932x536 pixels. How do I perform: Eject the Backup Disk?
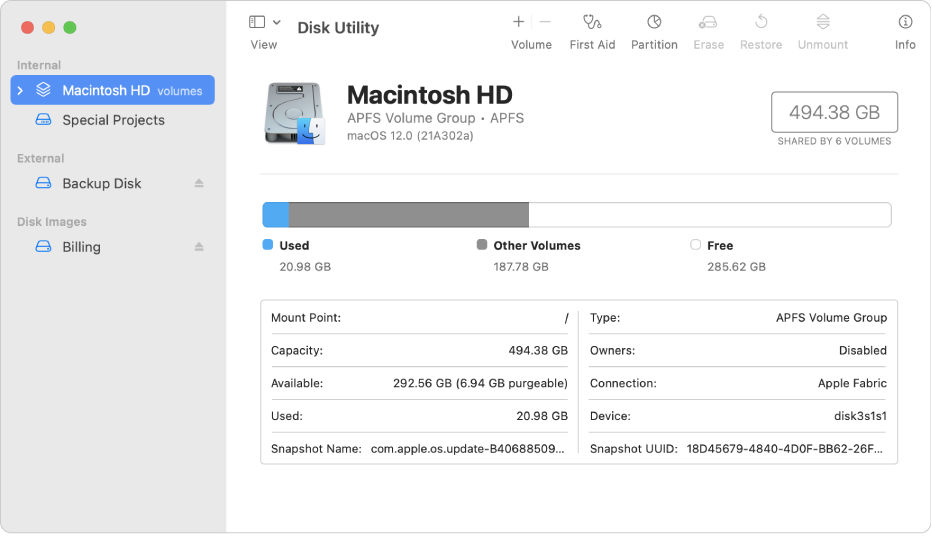(199, 184)
